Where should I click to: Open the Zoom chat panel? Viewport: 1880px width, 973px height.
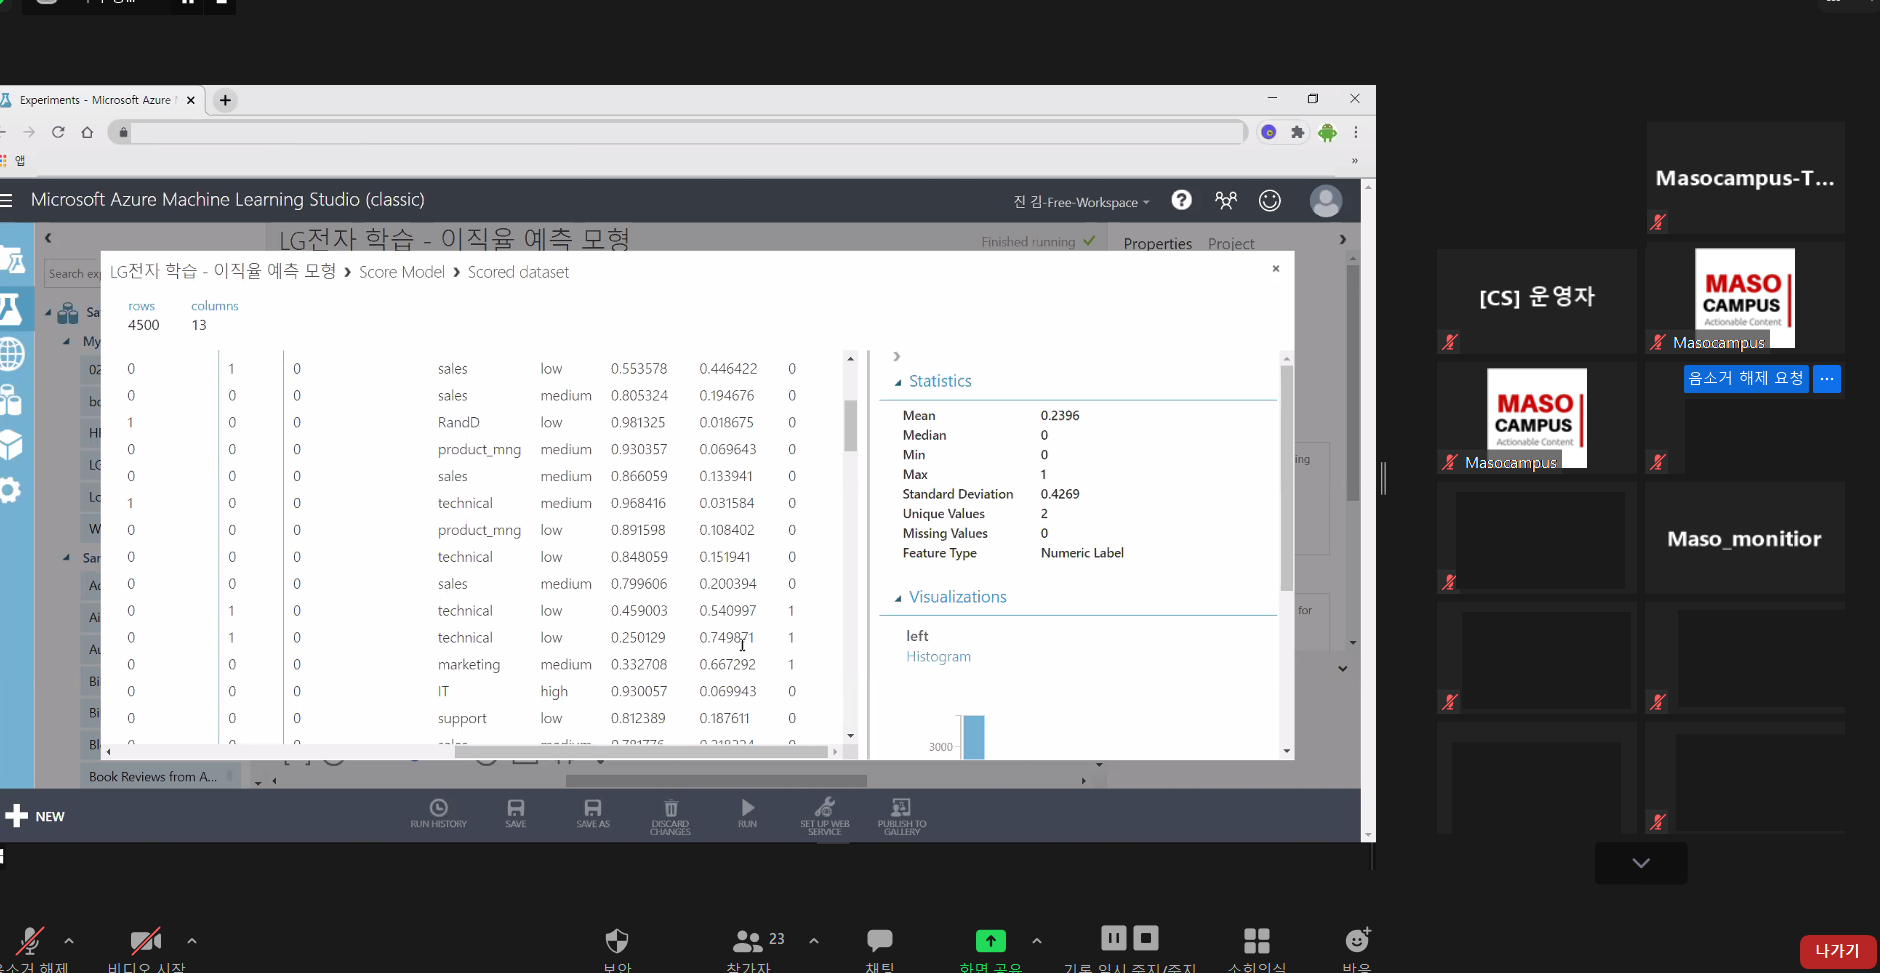pyautogui.click(x=879, y=941)
